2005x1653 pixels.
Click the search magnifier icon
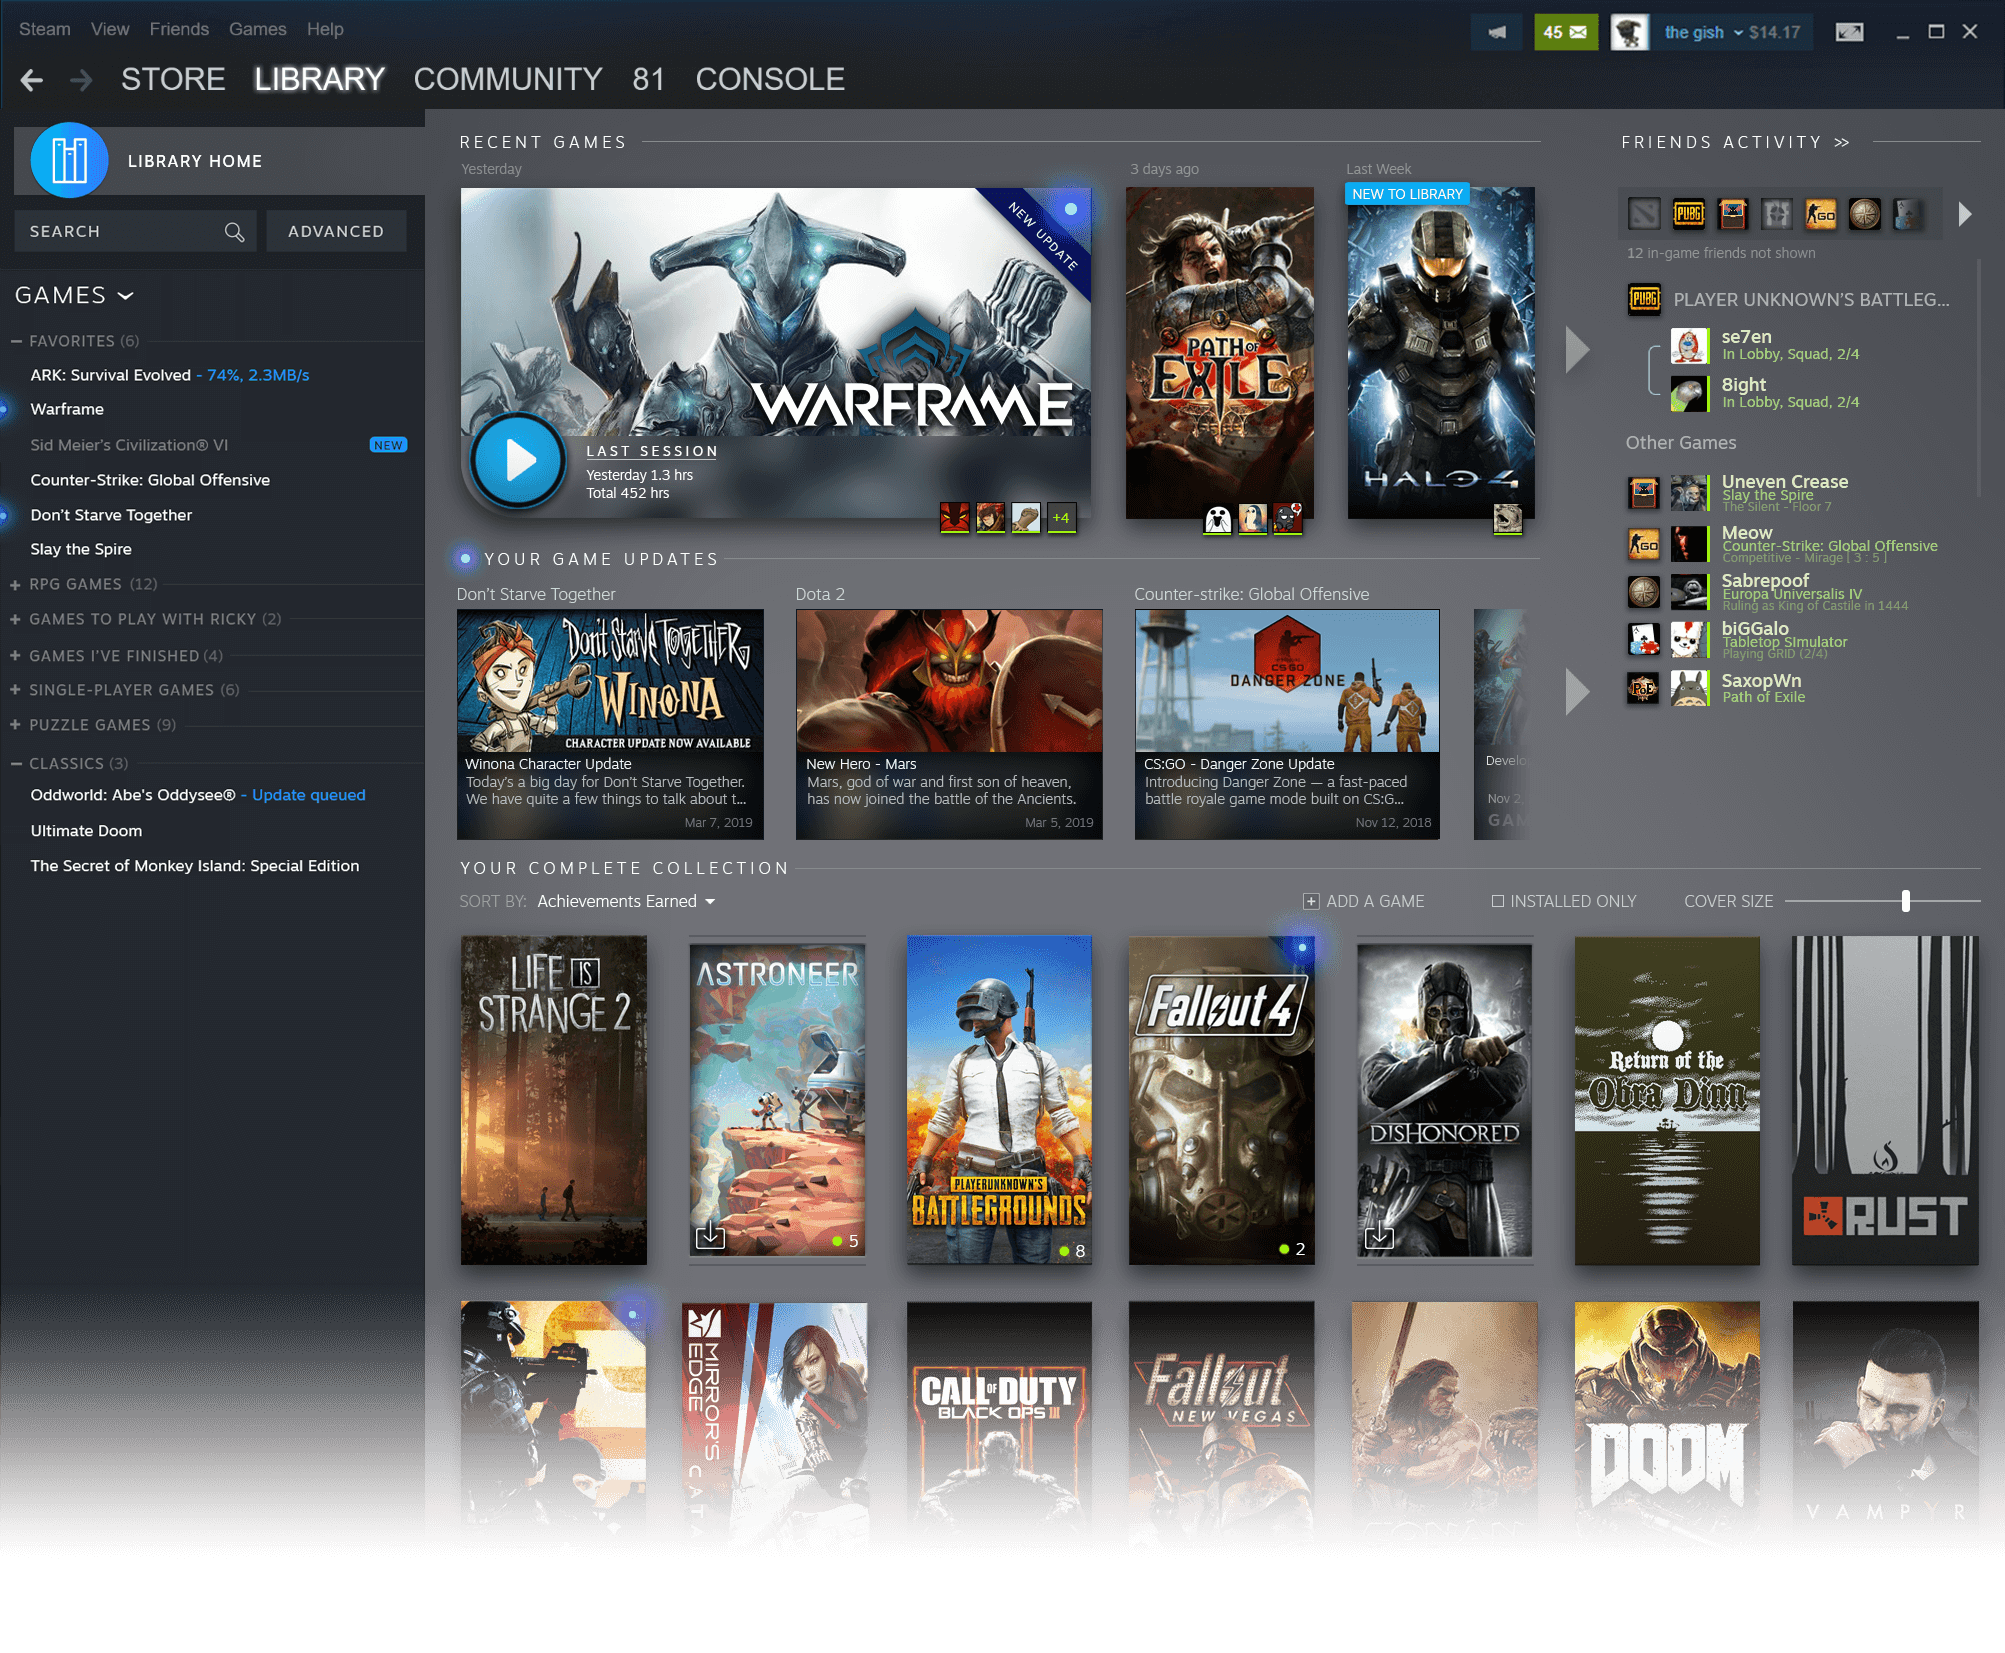(234, 232)
